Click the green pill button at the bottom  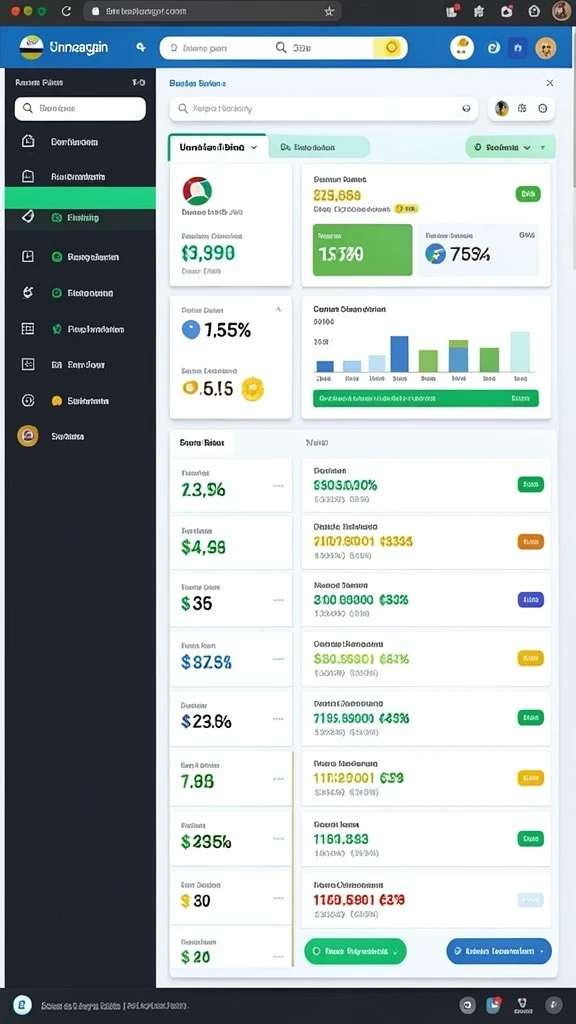355,952
